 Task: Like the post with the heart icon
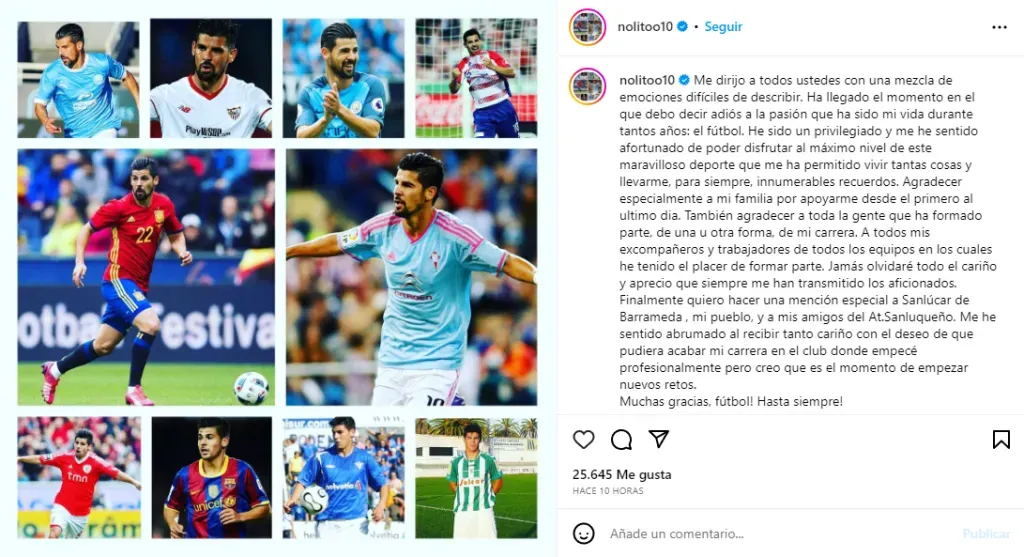[x=584, y=439]
